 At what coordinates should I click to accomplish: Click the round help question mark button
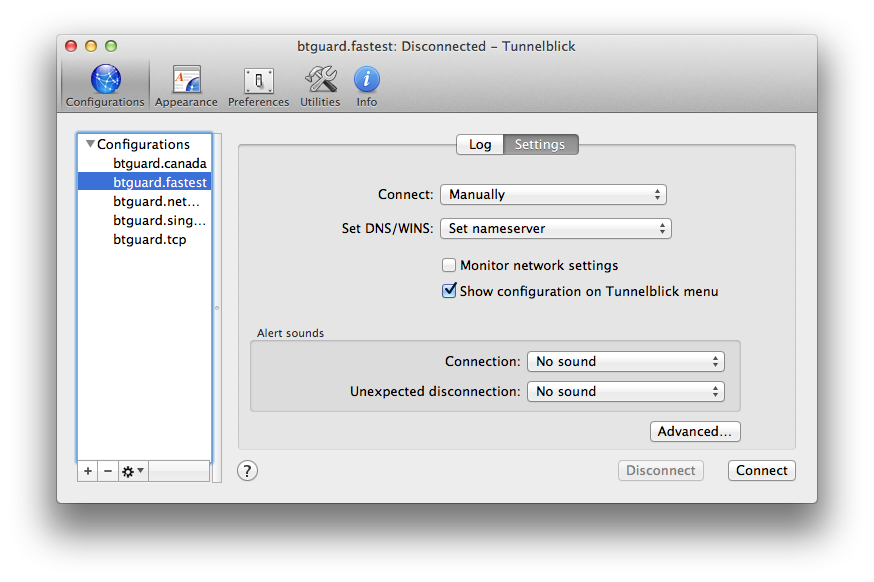[248, 471]
